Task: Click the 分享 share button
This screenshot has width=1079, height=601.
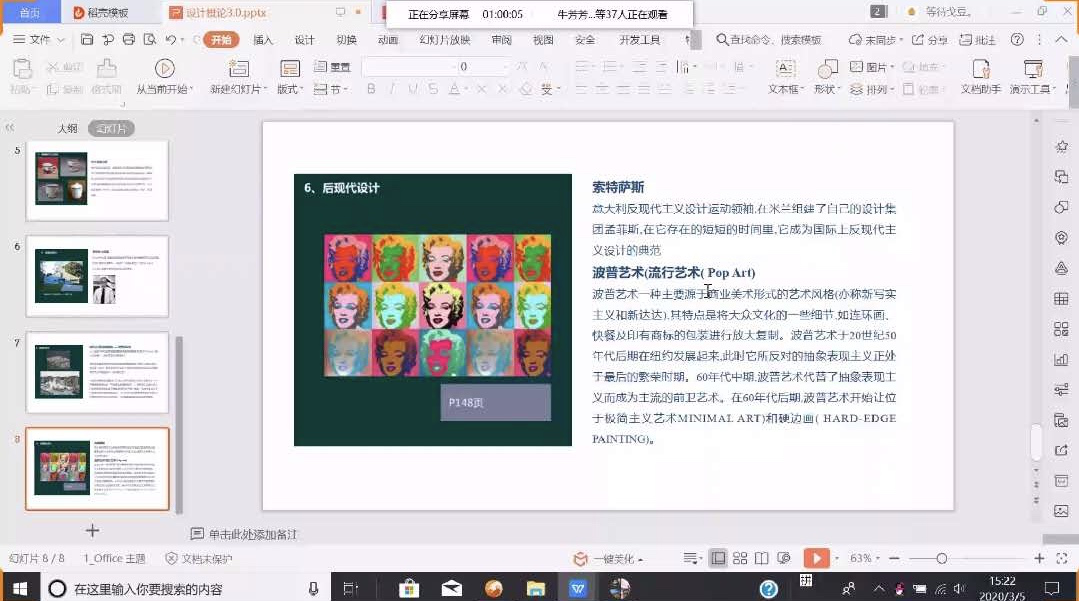Action: point(930,40)
